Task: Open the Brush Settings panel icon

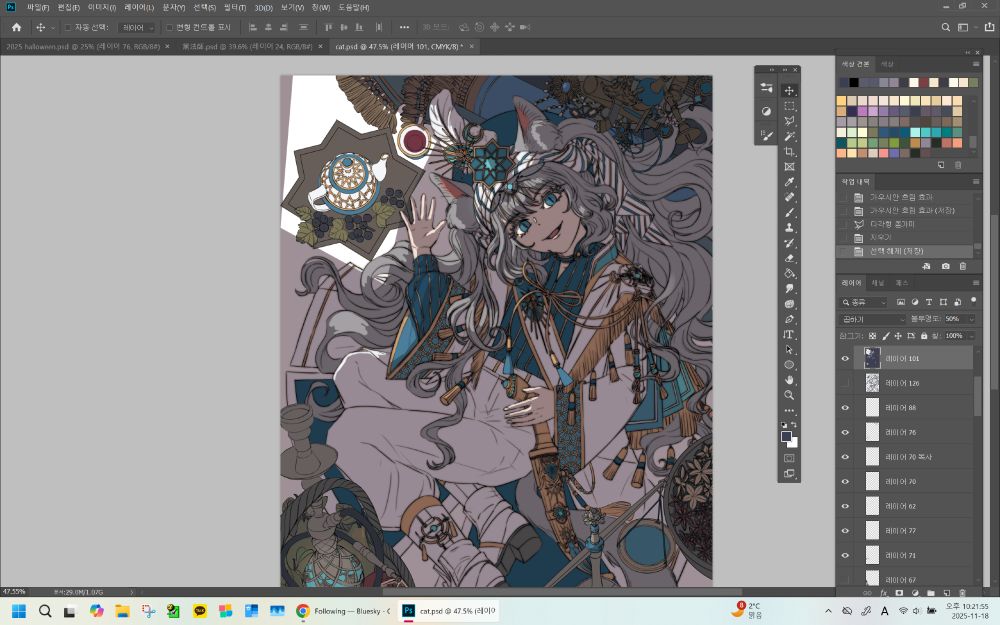Action: pyautogui.click(x=766, y=135)
